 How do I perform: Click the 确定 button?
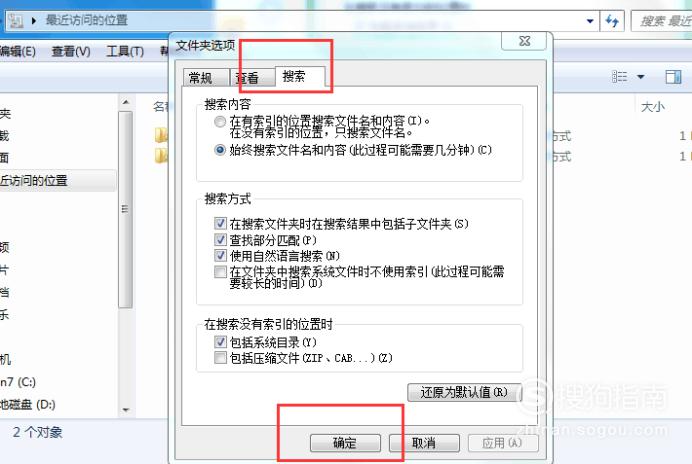[x=345, y=443]
